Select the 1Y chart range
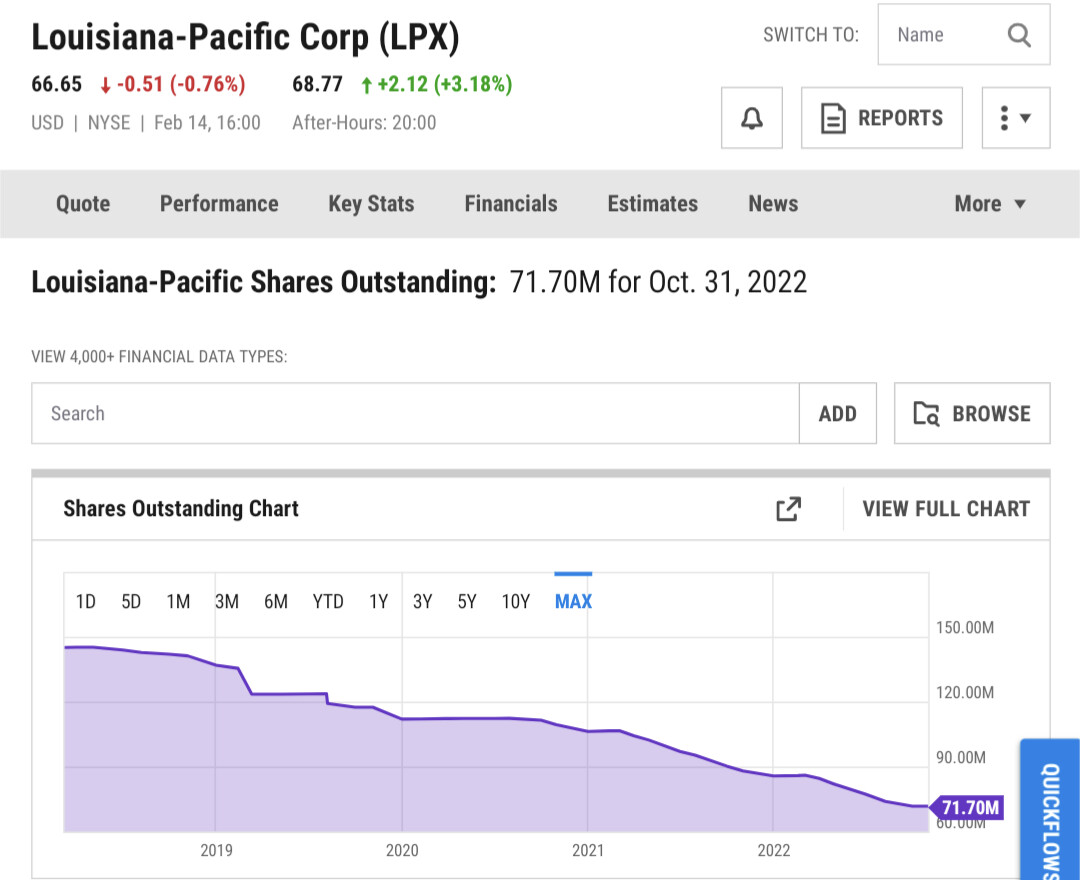This screenshot has width=1080, height=880. pos(378,602)
